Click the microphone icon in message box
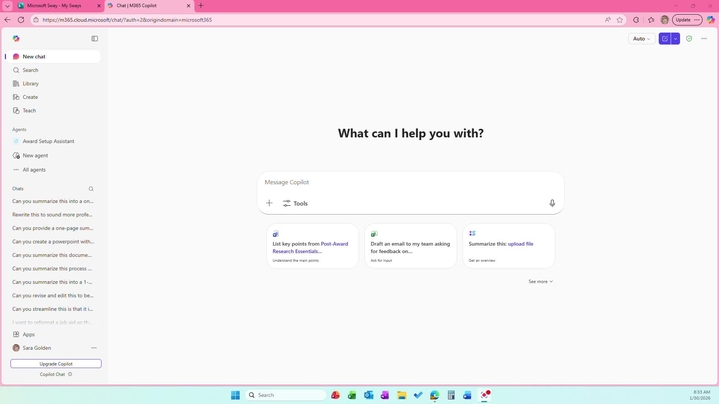The width and height of the screenshot is (719, 404). tap(552, 203)
